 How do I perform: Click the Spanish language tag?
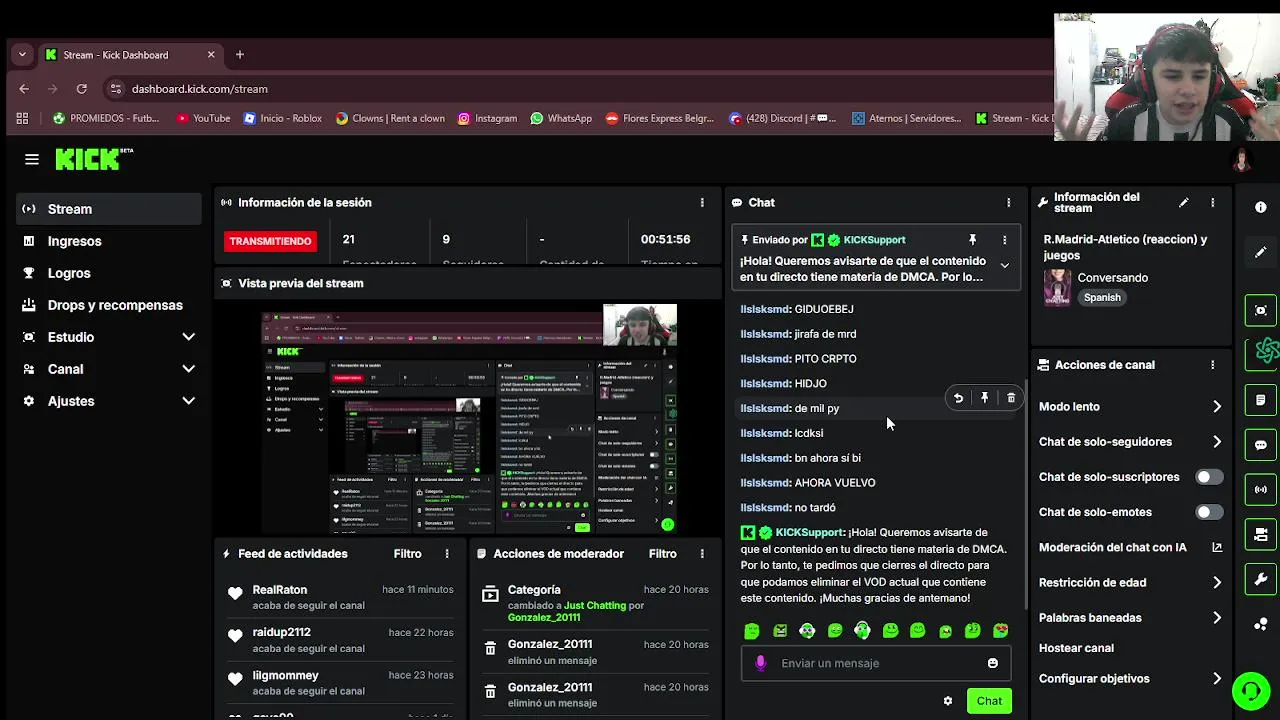point(1102,298)
